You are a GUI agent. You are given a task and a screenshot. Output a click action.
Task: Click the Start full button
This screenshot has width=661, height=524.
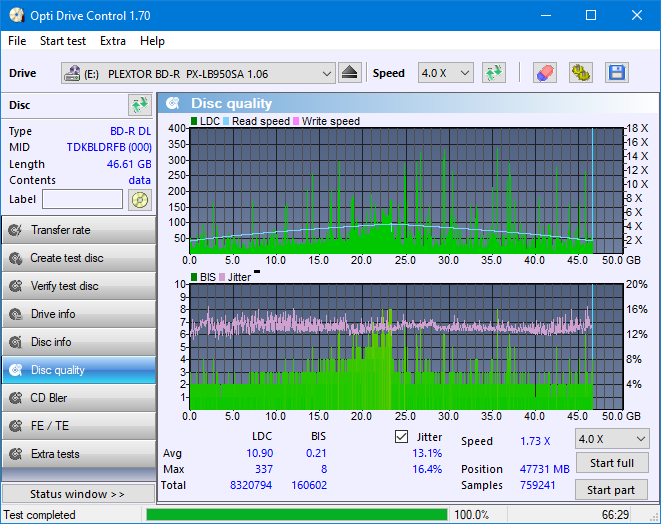611,463
